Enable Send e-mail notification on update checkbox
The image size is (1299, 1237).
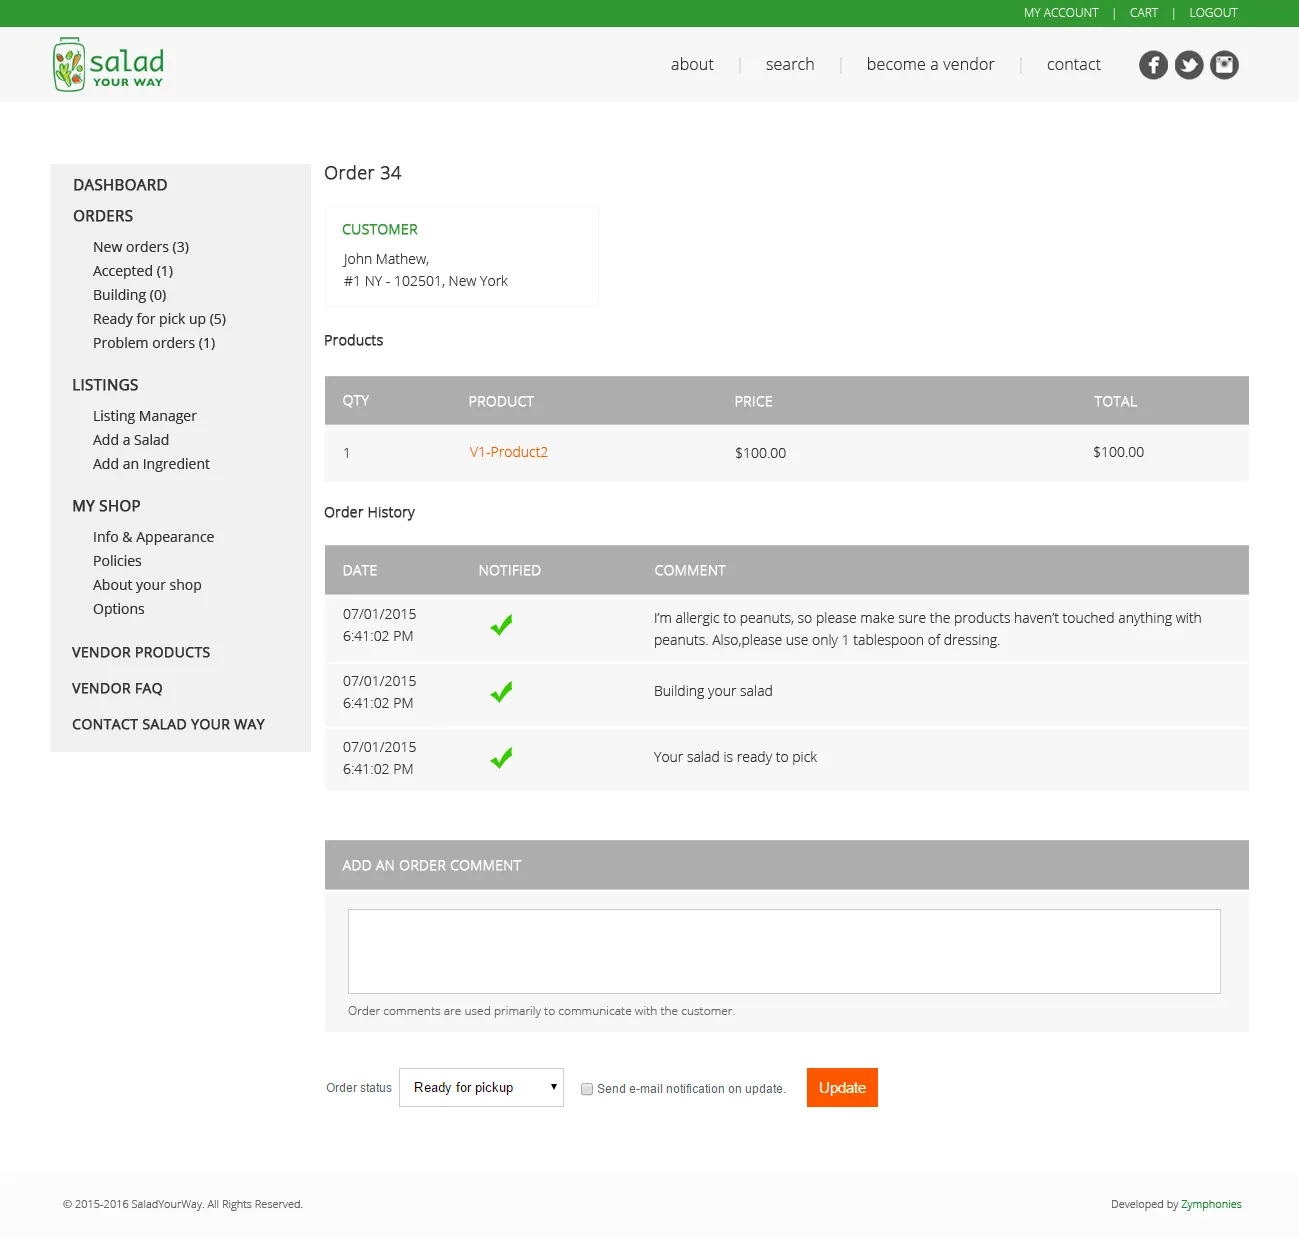pyautogui.click(x=587, y=1089)
